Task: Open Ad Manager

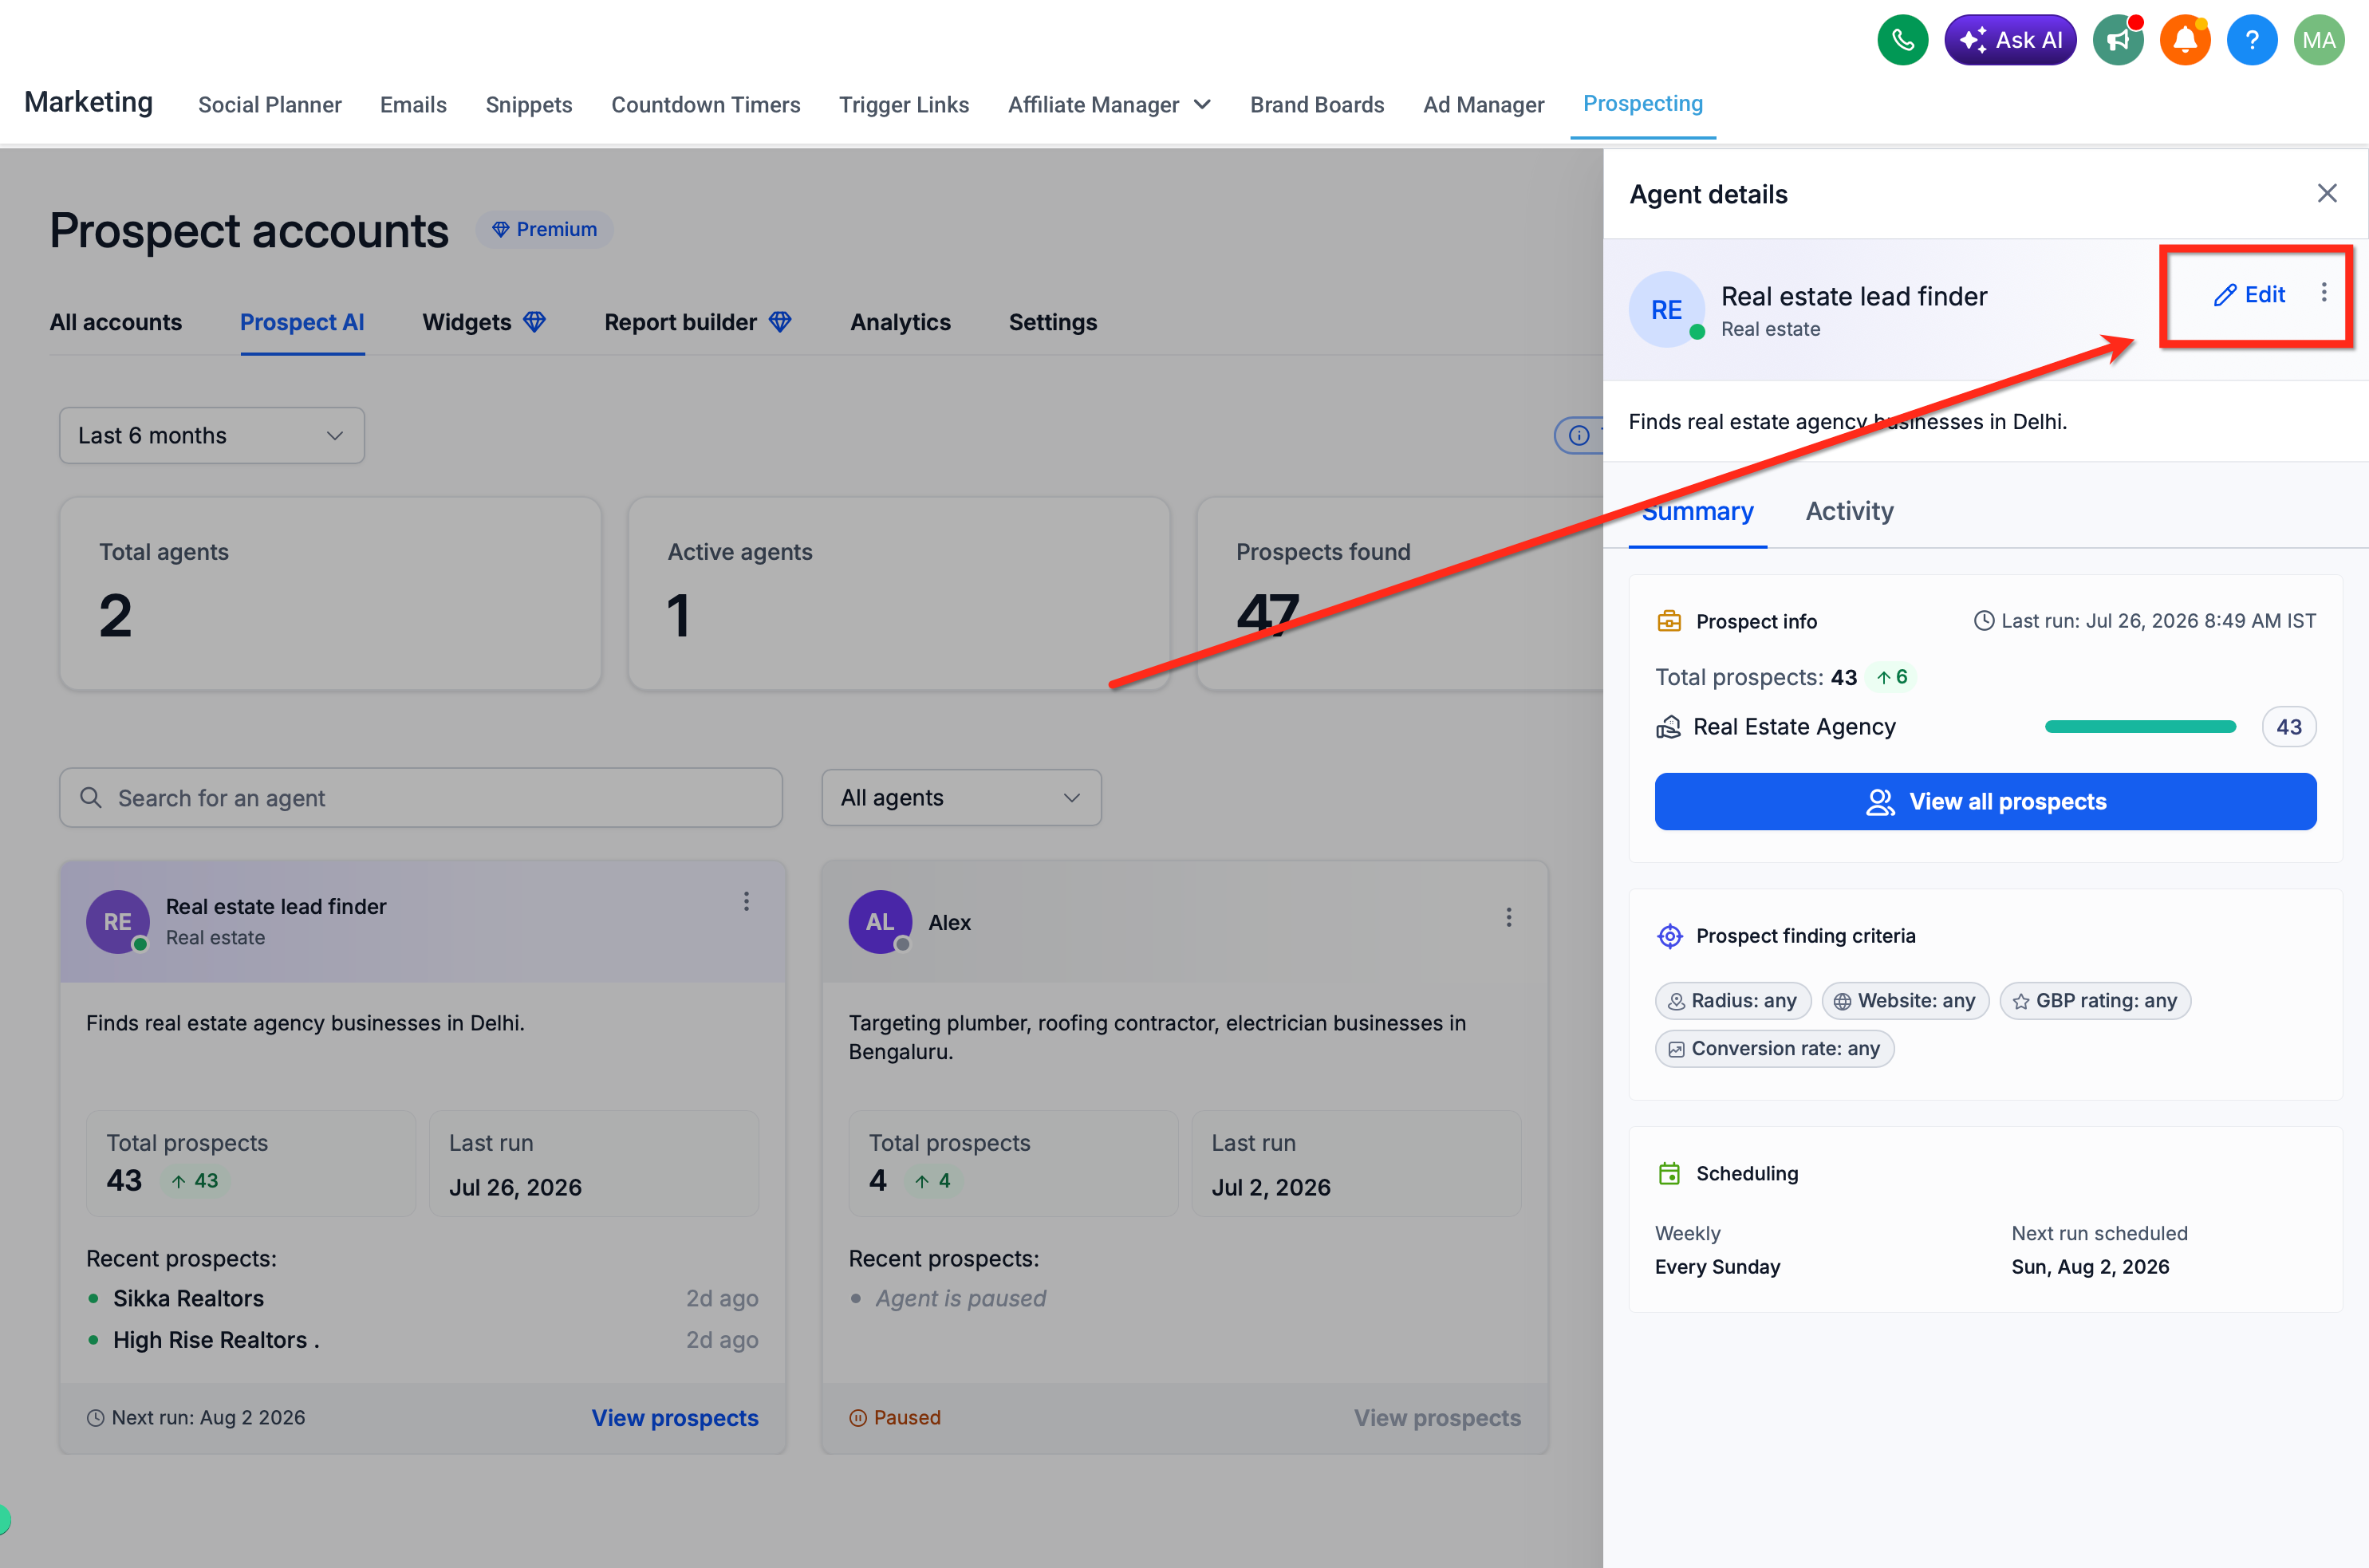Action: 1484,104
